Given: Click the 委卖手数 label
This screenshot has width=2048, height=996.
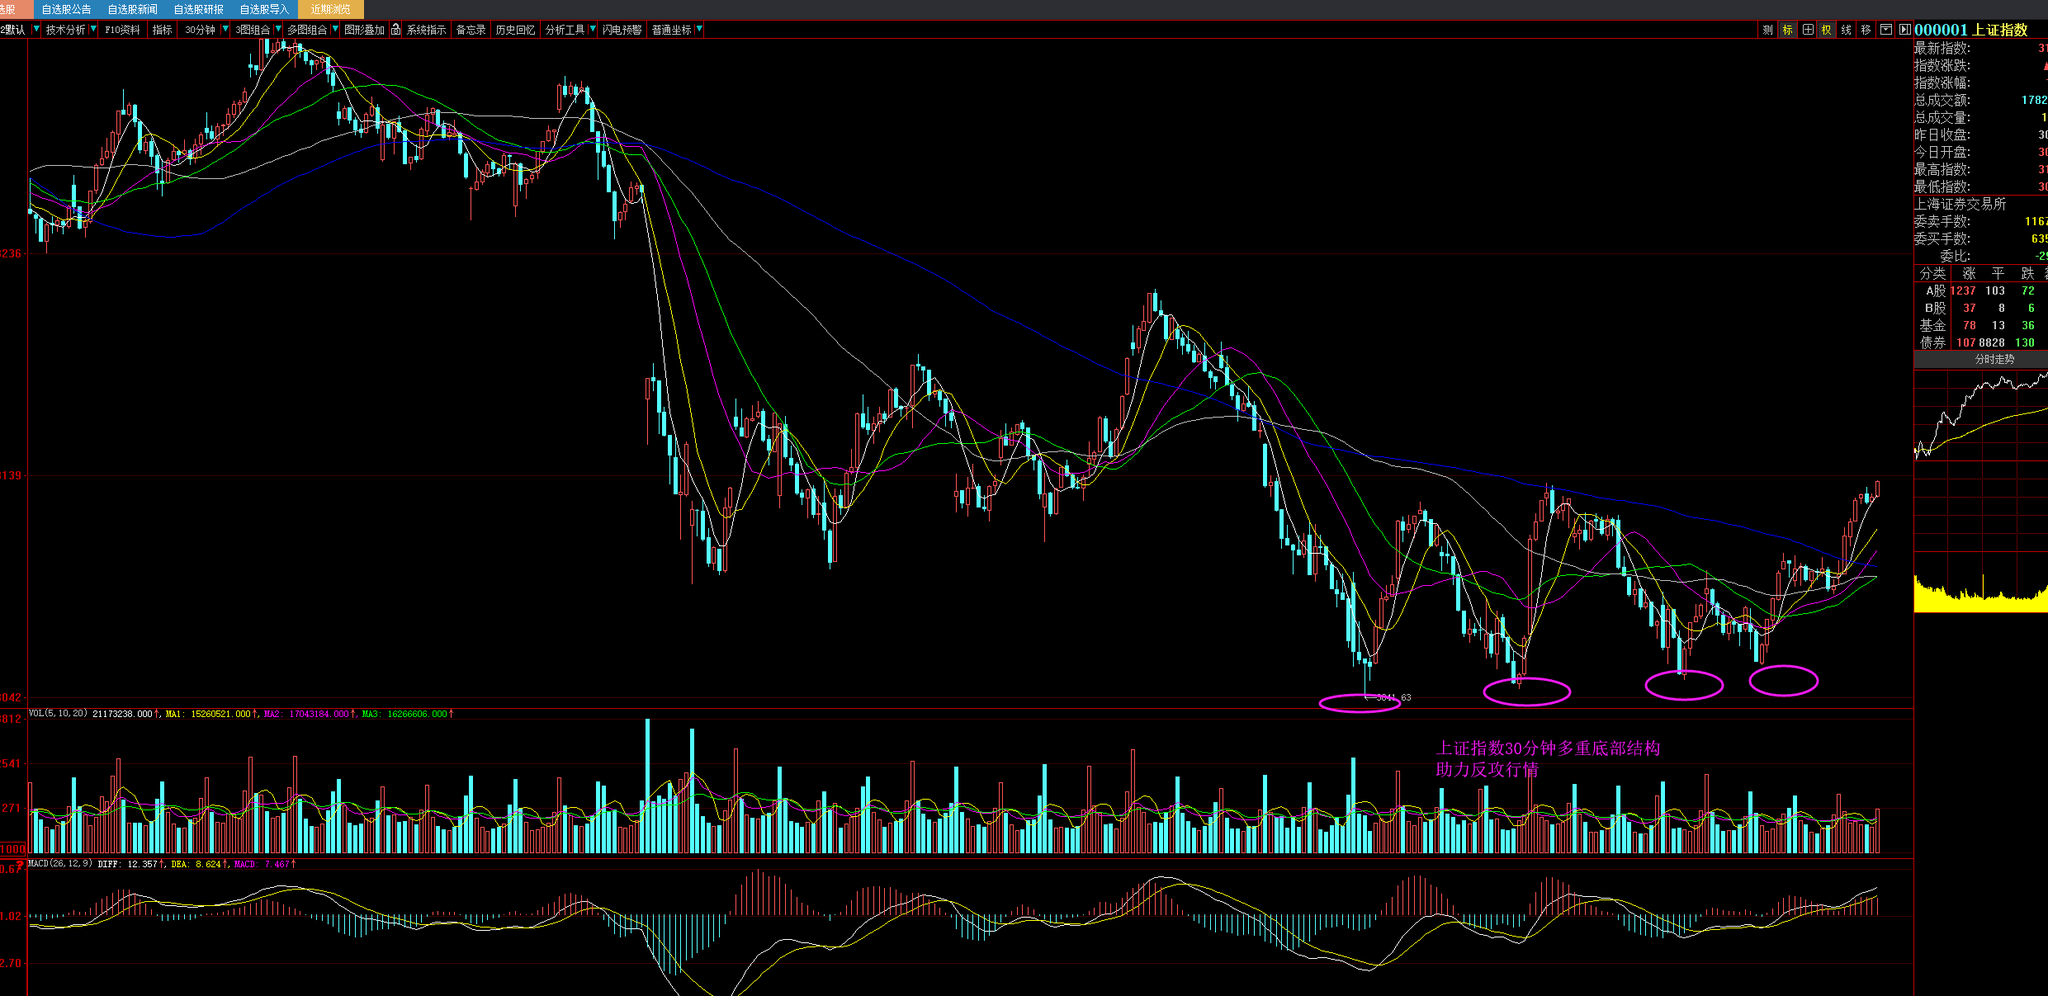Looking at the screenshot, I should pos(1942,221).
